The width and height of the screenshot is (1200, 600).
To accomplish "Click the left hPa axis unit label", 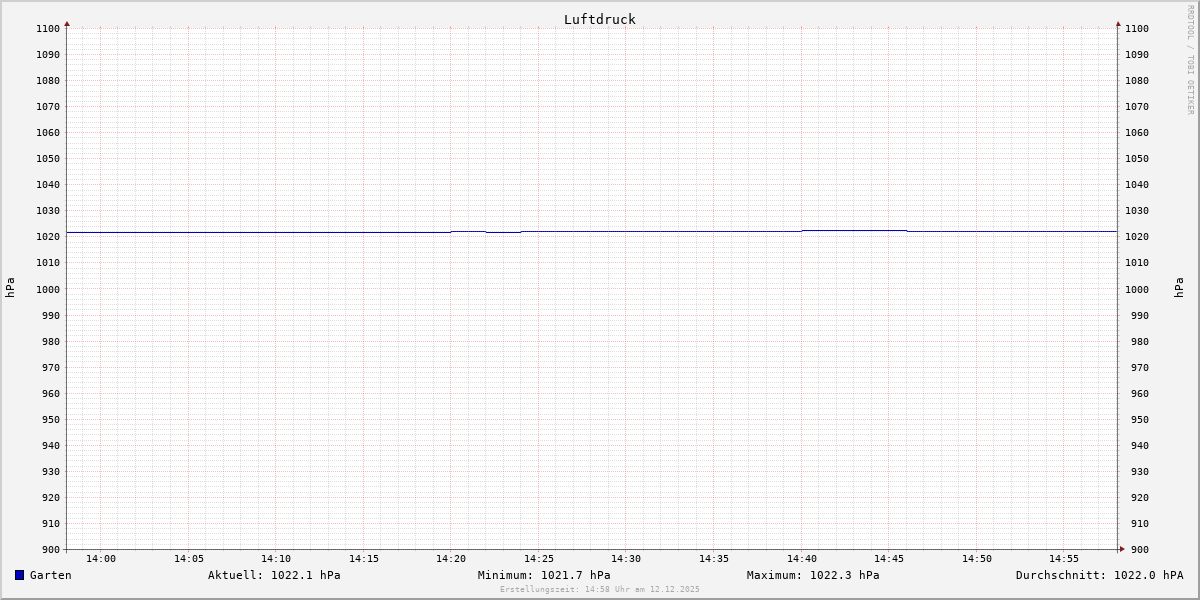I will 10,288.
